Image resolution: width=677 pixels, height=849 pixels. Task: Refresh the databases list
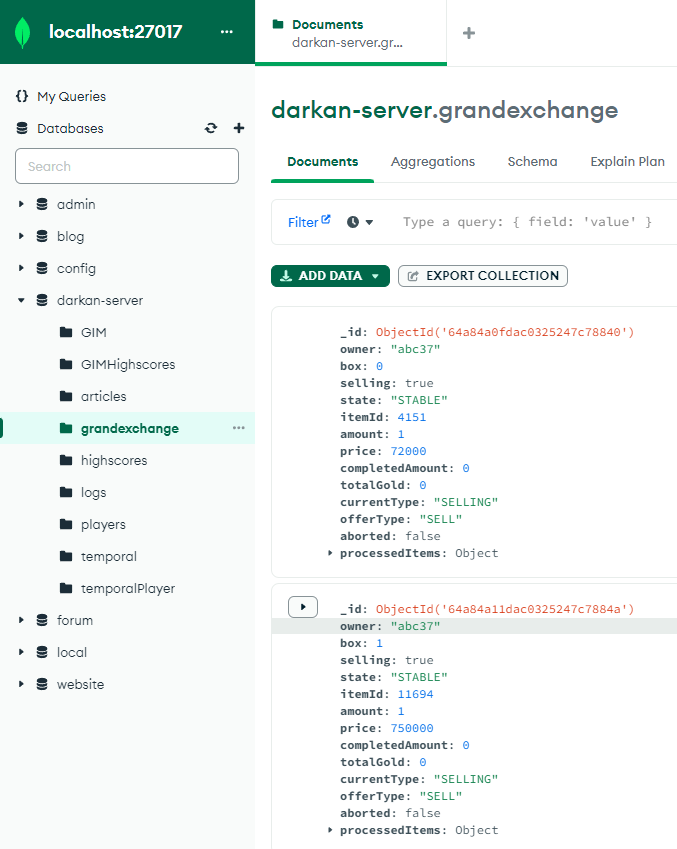tap(211, 128)
